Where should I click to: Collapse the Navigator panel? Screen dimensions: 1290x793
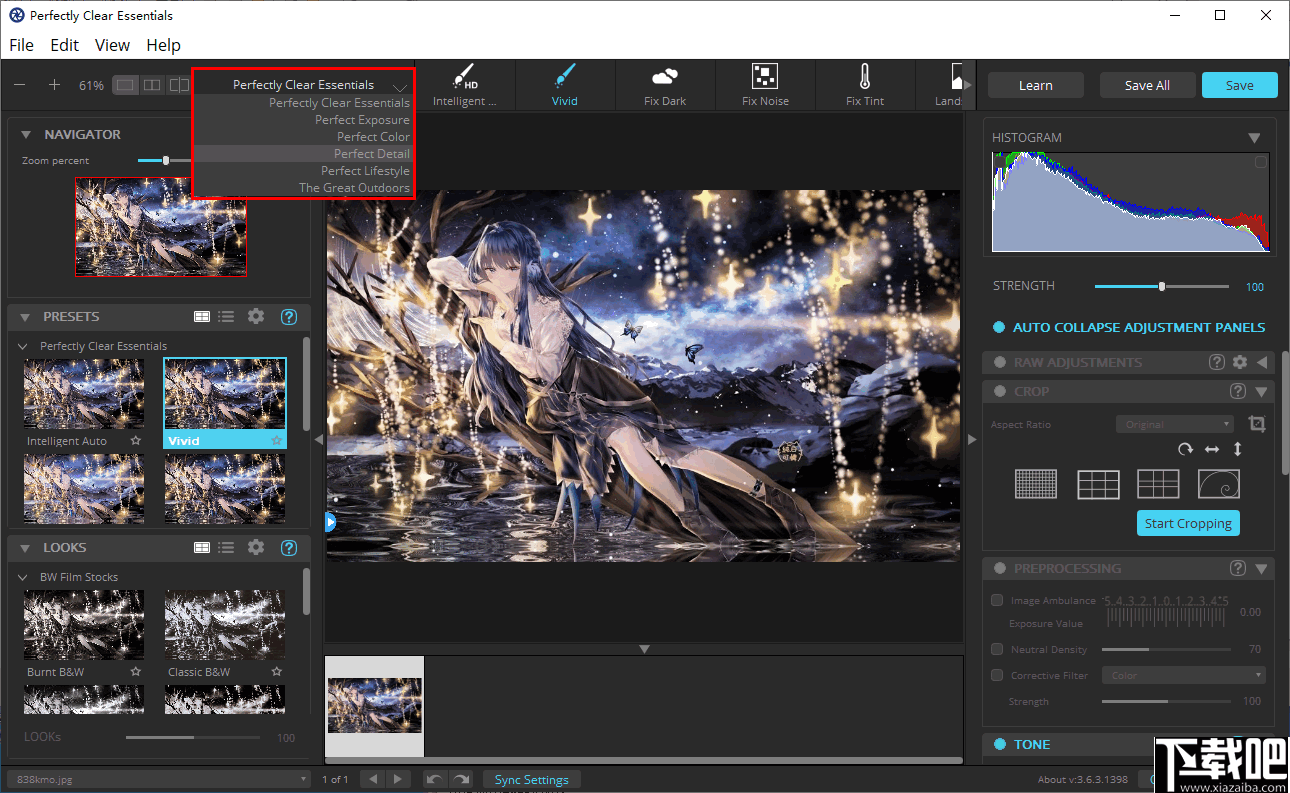click(25, 134)
